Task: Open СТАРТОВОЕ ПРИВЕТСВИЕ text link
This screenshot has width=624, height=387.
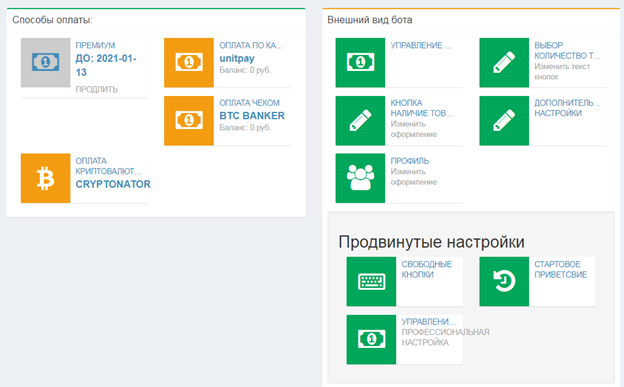Action: tap(560, 269)
